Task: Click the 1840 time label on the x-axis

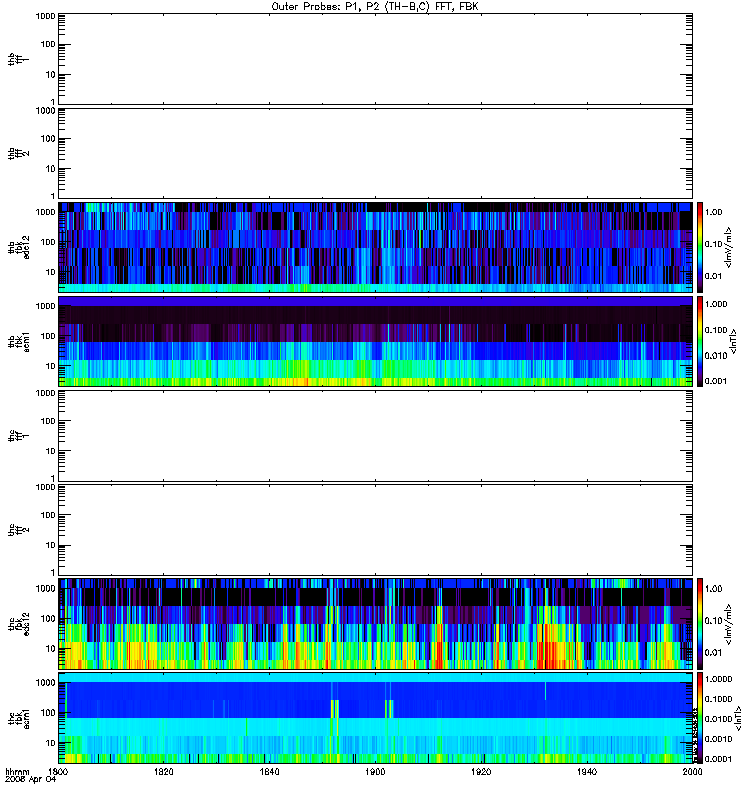Action: [269, 771]
